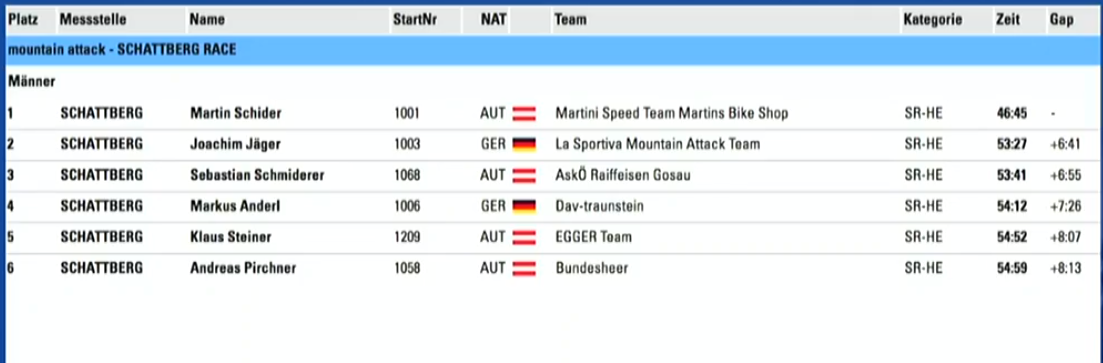Click the Gap column header

(x=1061, y=20)
